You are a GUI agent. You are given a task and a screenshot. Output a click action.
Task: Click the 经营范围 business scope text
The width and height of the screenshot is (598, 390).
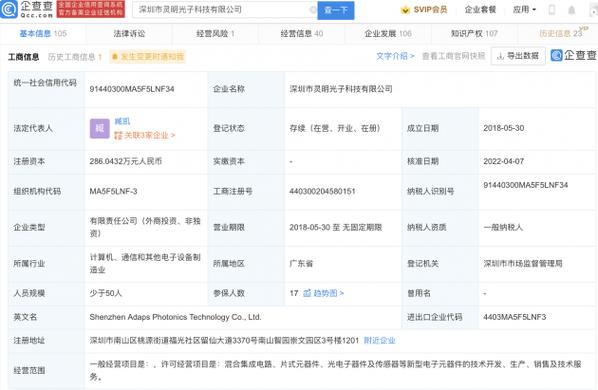click(336, 371)
